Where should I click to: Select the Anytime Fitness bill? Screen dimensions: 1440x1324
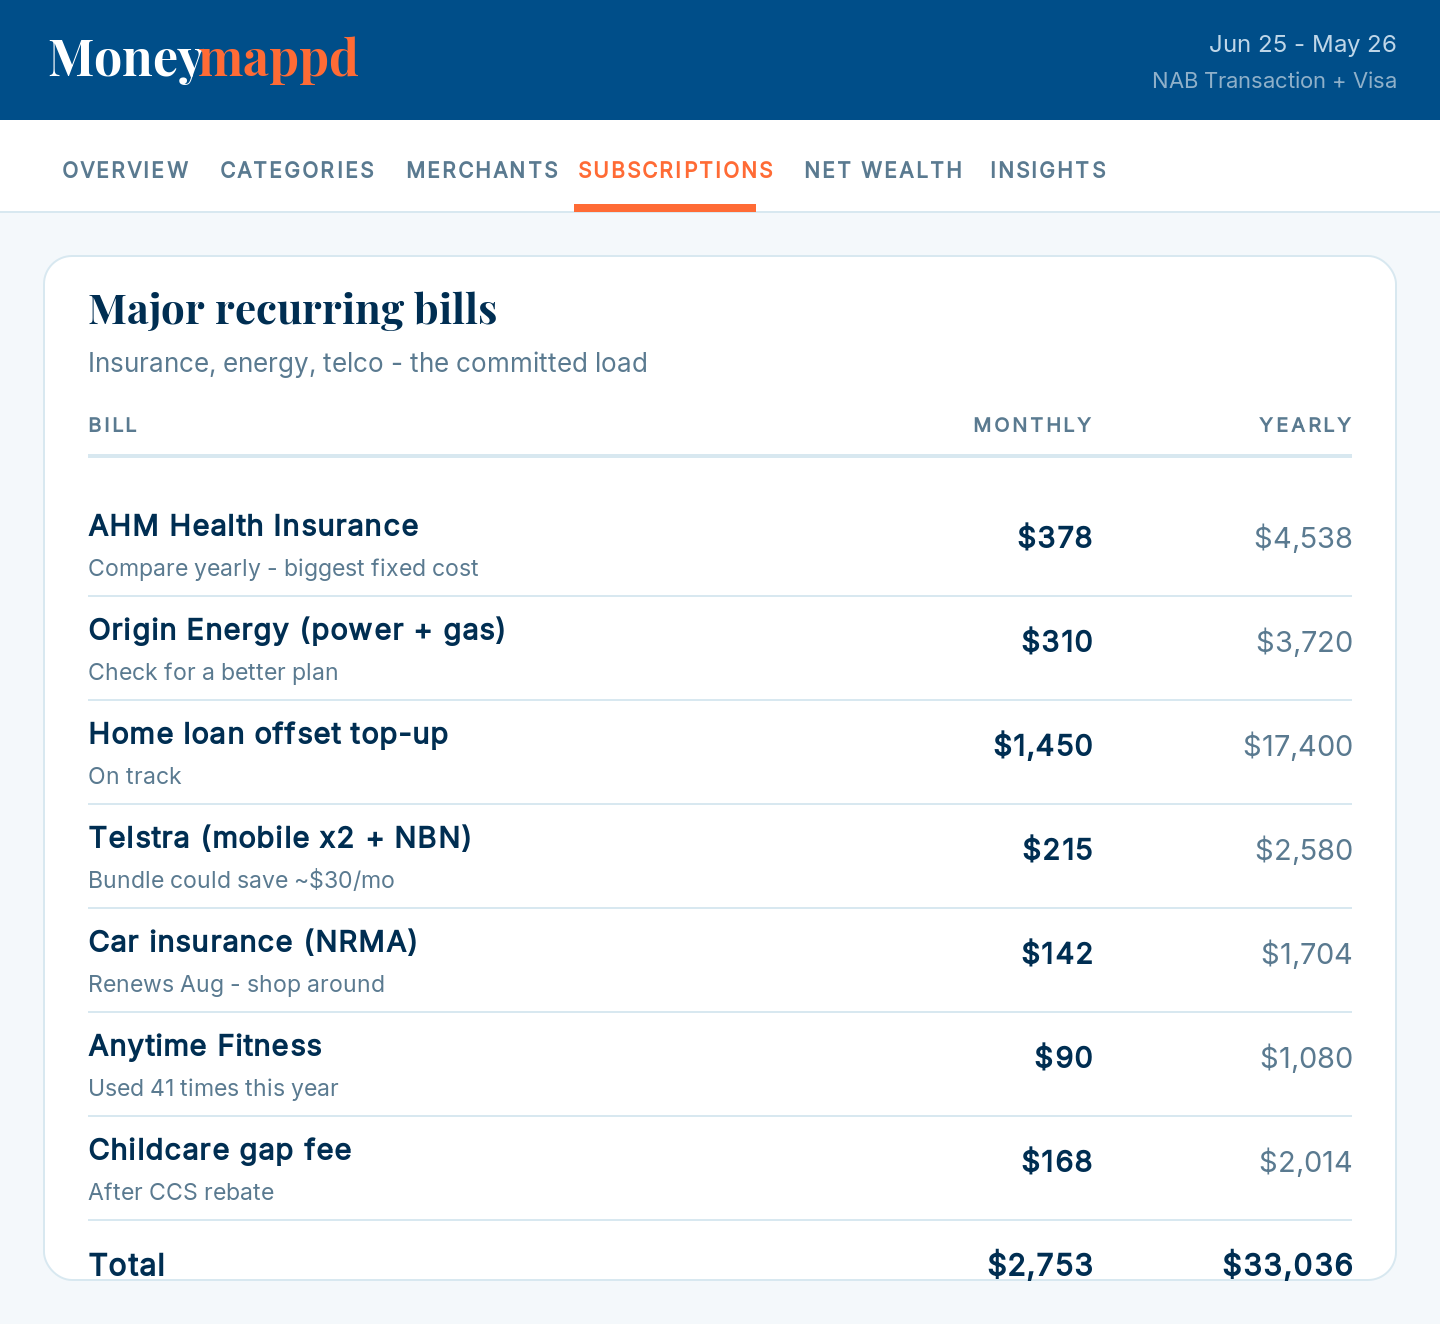[x=720, y=1065]
